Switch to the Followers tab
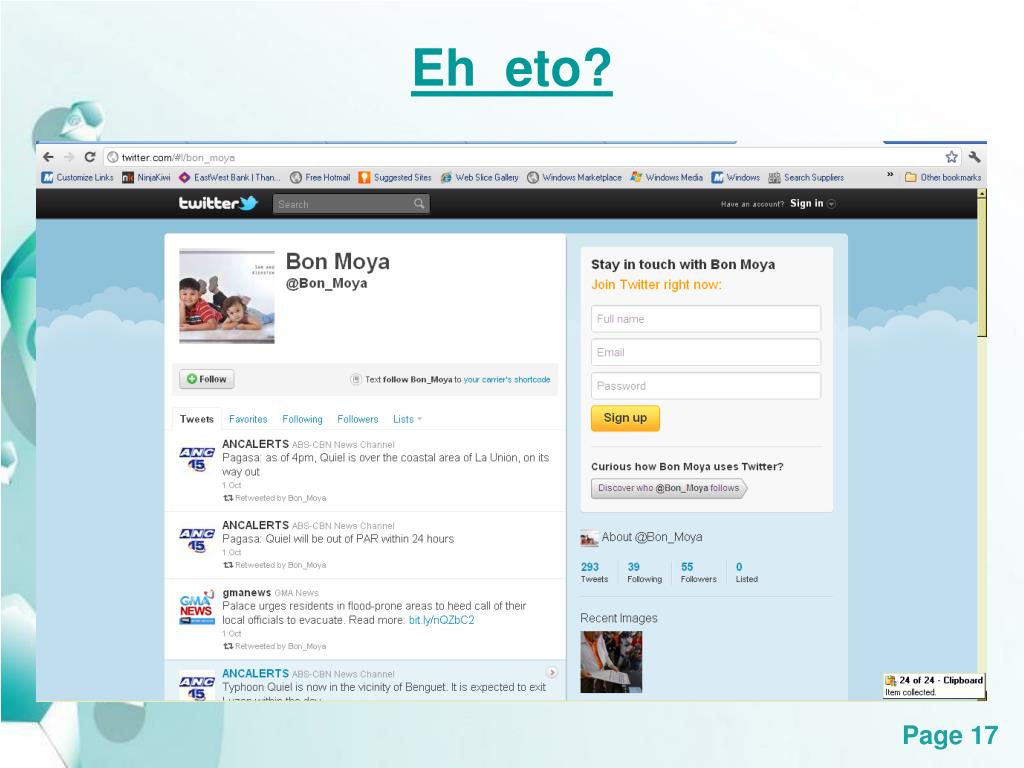This screenshot has width=1024, height=768. (357, 419)
